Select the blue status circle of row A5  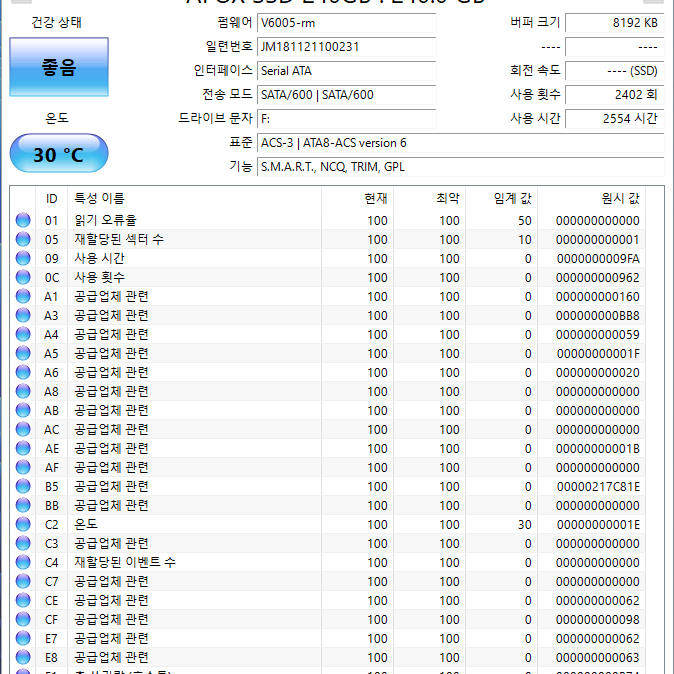point(23,353)
